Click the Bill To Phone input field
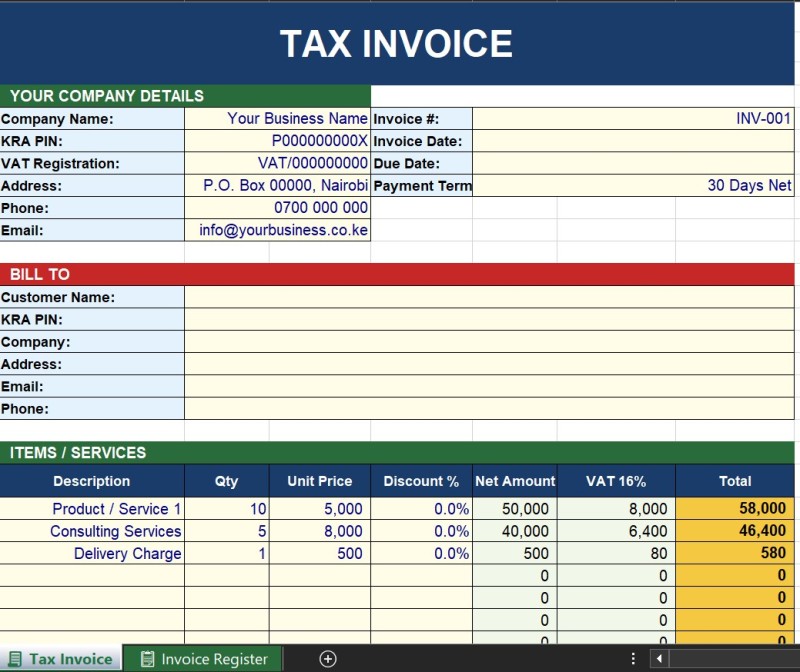Viewport: 800px width, 672px height. coord(489,409)
